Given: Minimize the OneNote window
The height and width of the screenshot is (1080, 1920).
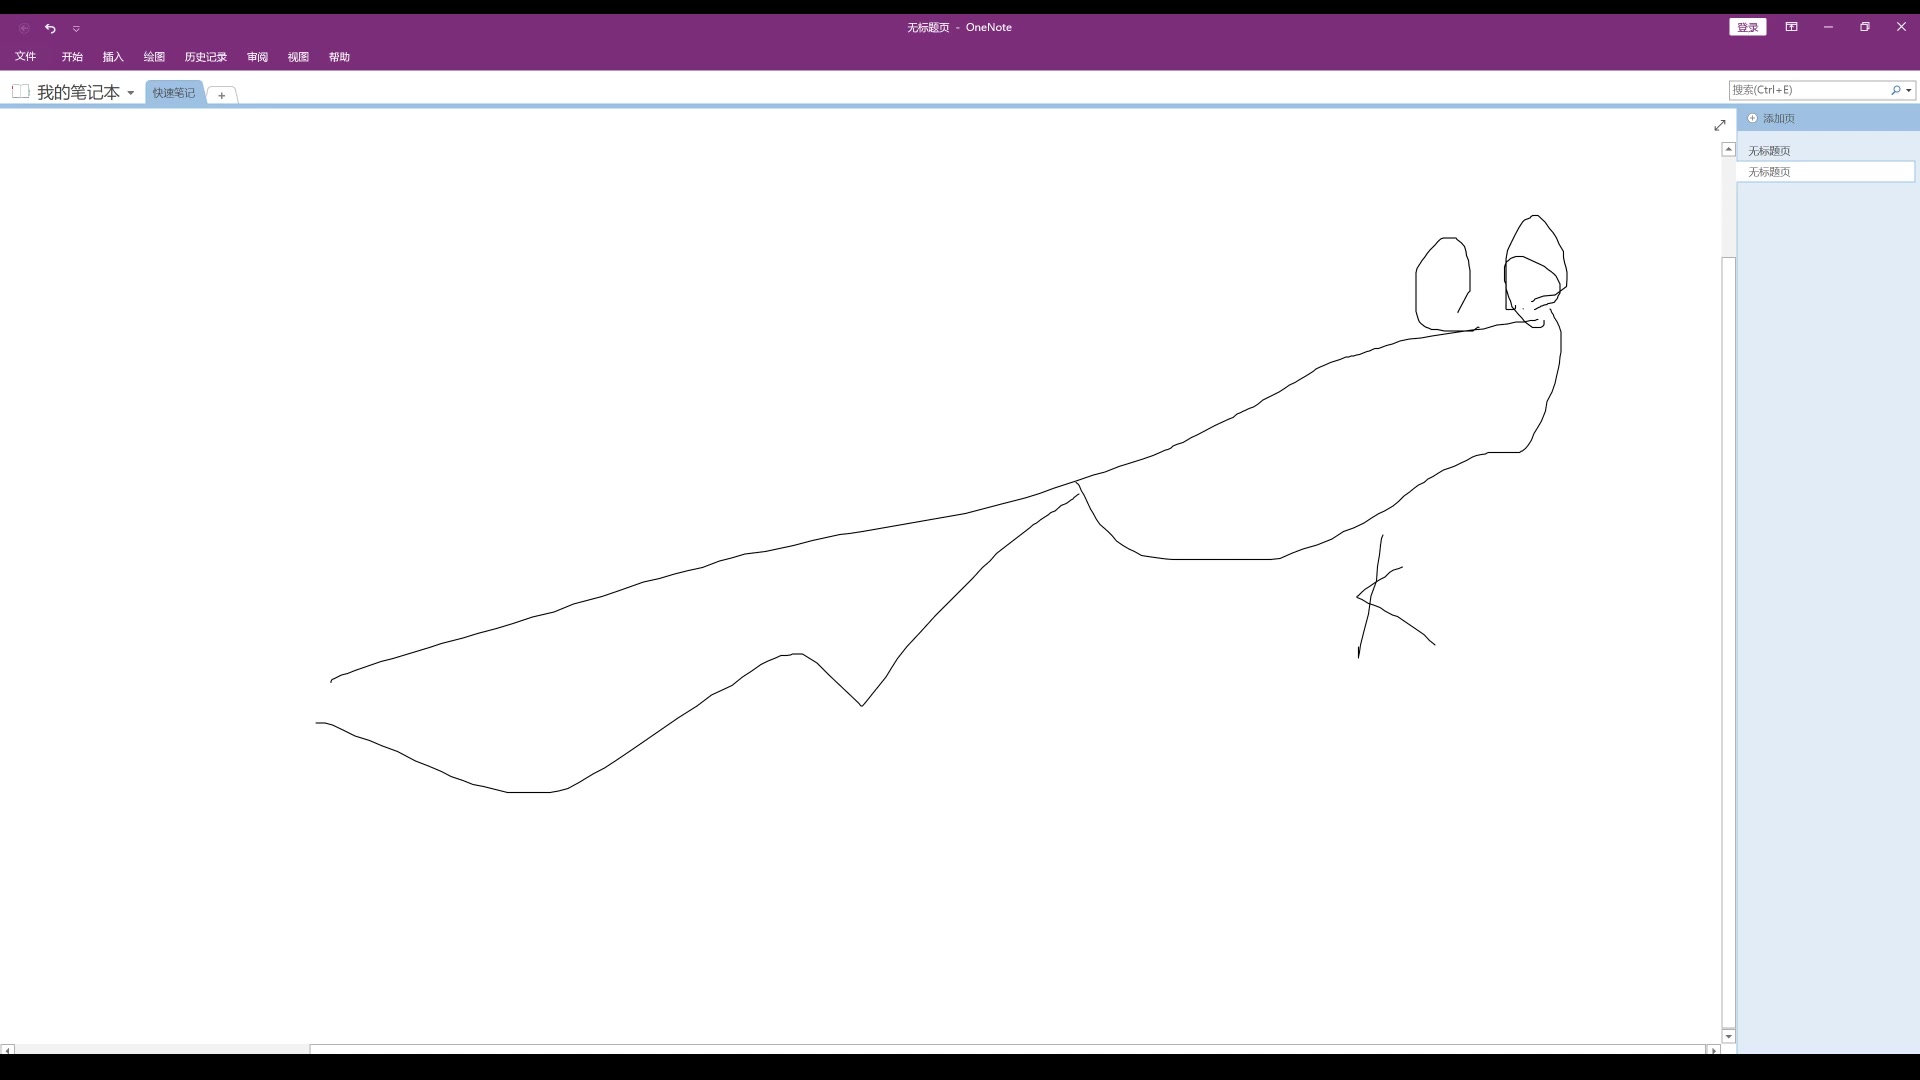Looking at the screenshot, I should pos(1828,27).
